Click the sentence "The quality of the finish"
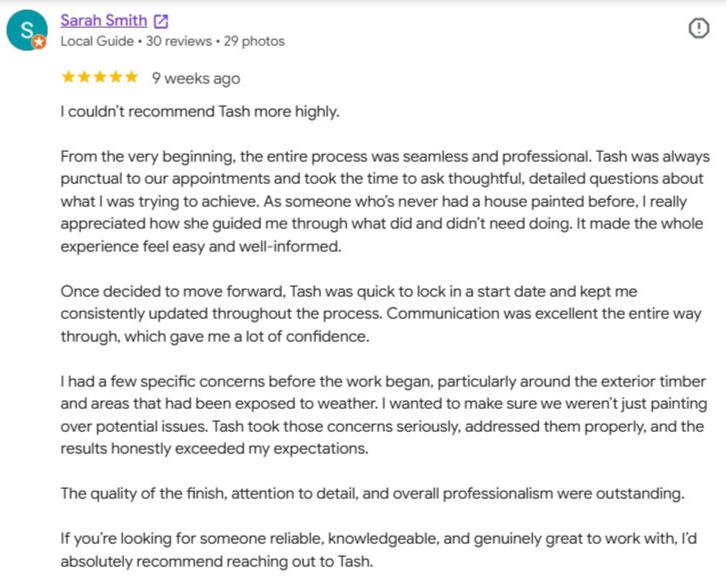The height and width of the screenshot is (588, 726). [x=372, y=494]
